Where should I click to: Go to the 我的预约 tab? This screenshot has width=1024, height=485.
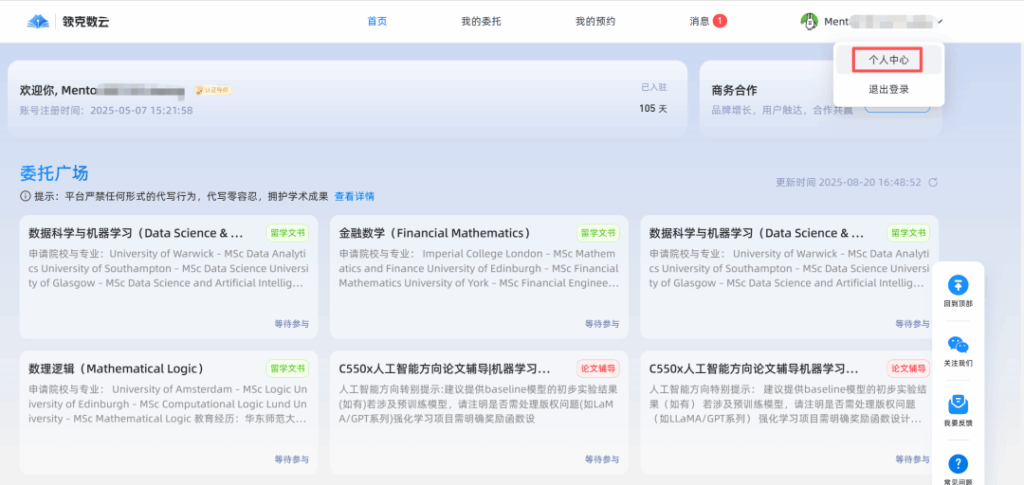[x=595, y=21]
